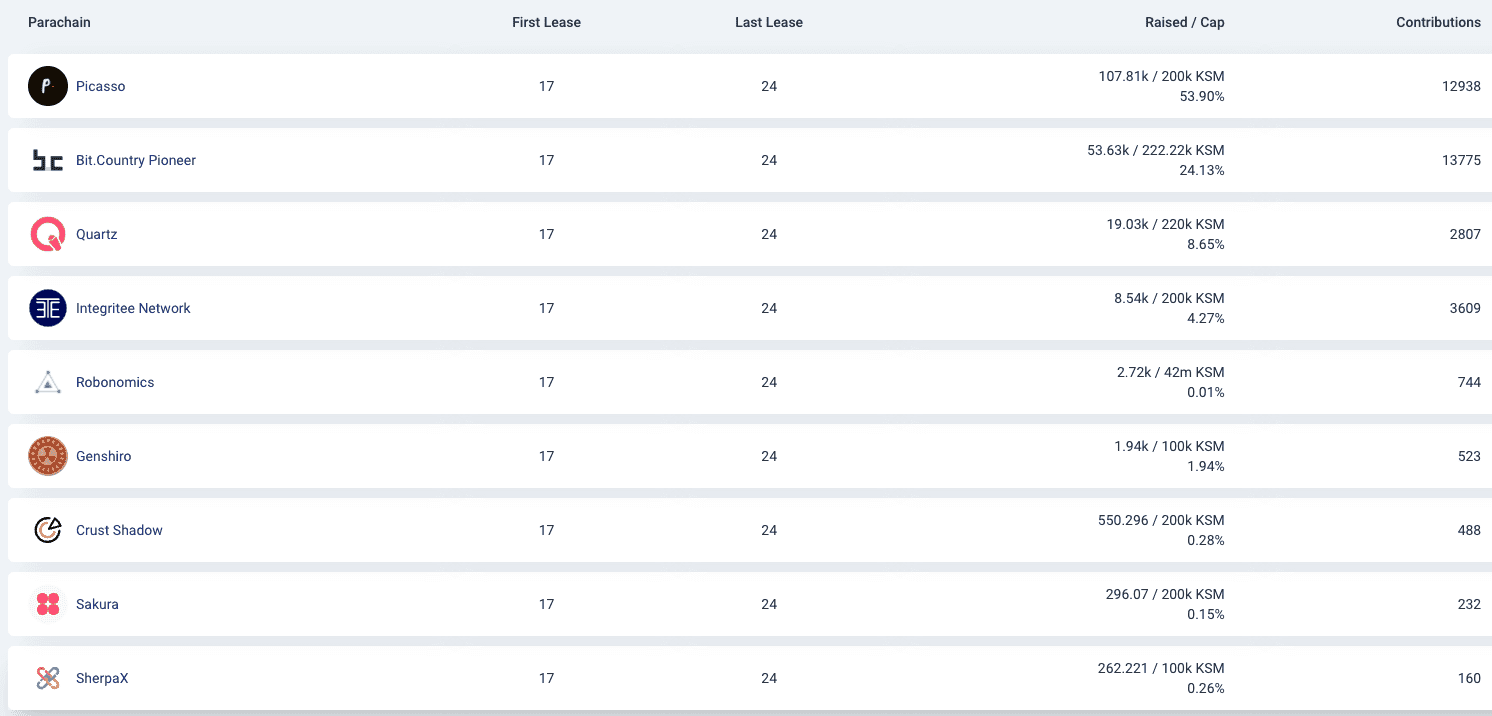Screen dimensions: 1492x716
Task: Click the pink Quartz logo icon
Action: 48,234
